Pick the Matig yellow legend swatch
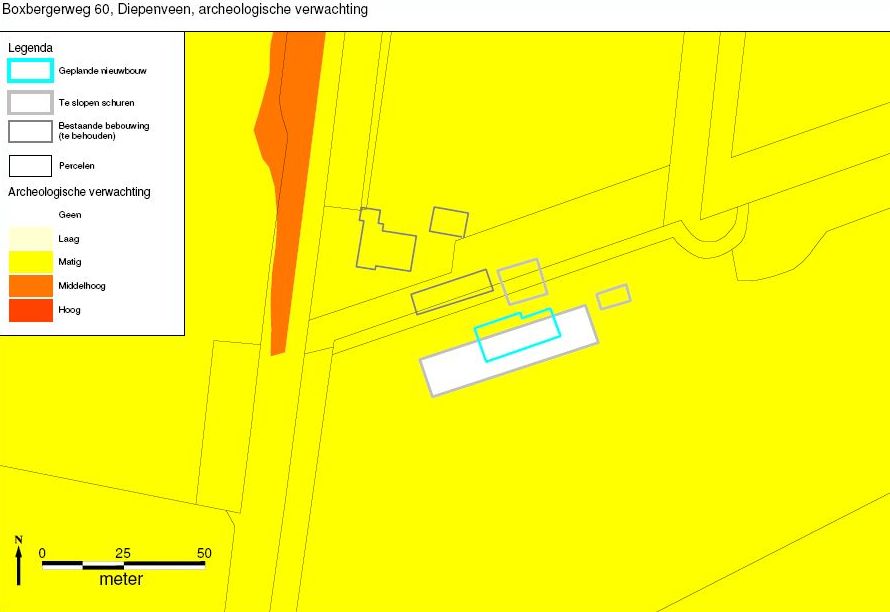The height and width of the screenshot is (612, 890). (x=30, y=262)
